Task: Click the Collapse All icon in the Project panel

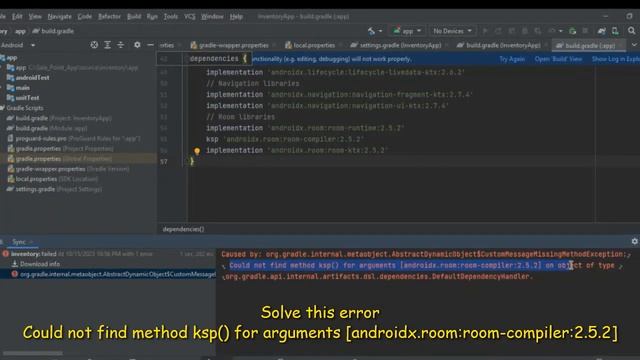Action: [x=120, y=45]
